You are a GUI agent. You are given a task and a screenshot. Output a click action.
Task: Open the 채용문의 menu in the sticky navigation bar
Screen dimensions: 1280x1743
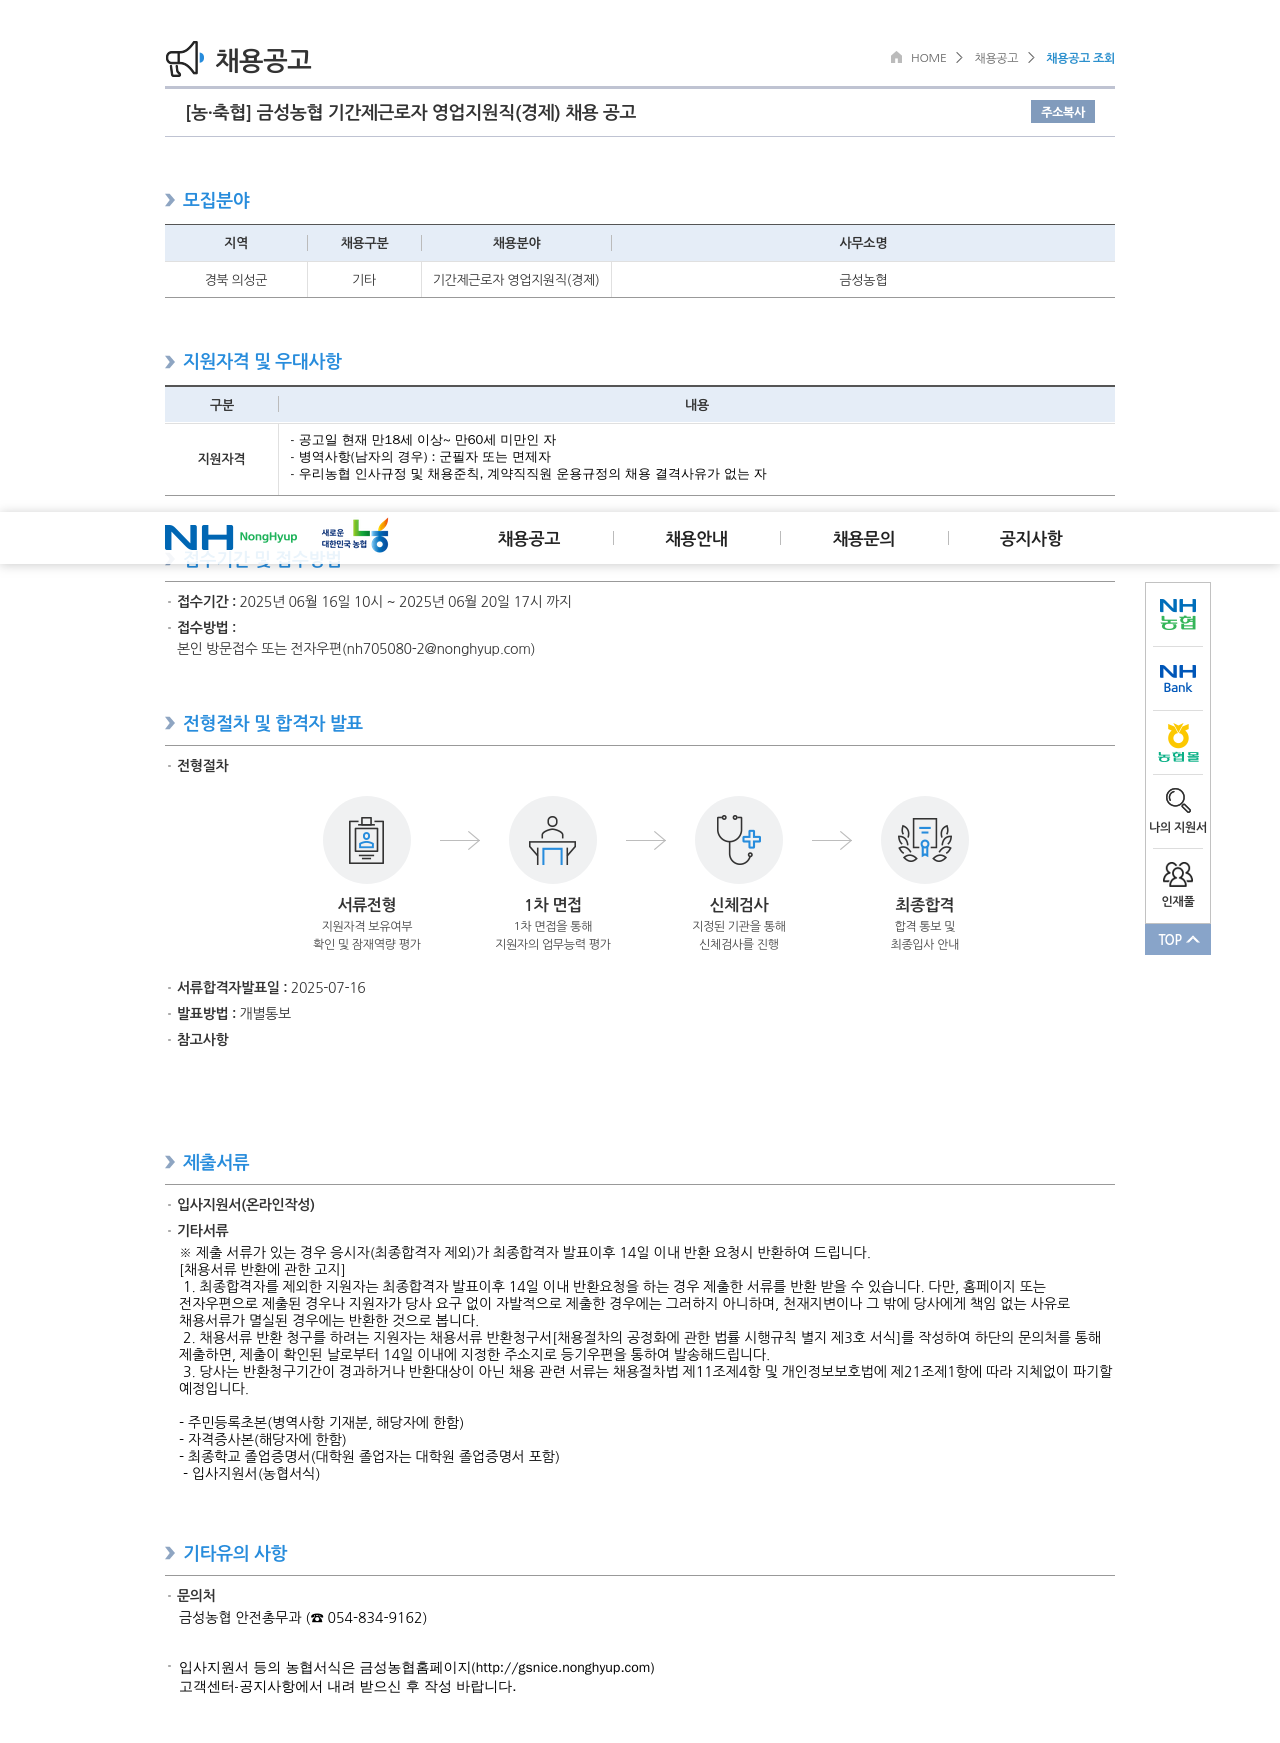[864, 538]
